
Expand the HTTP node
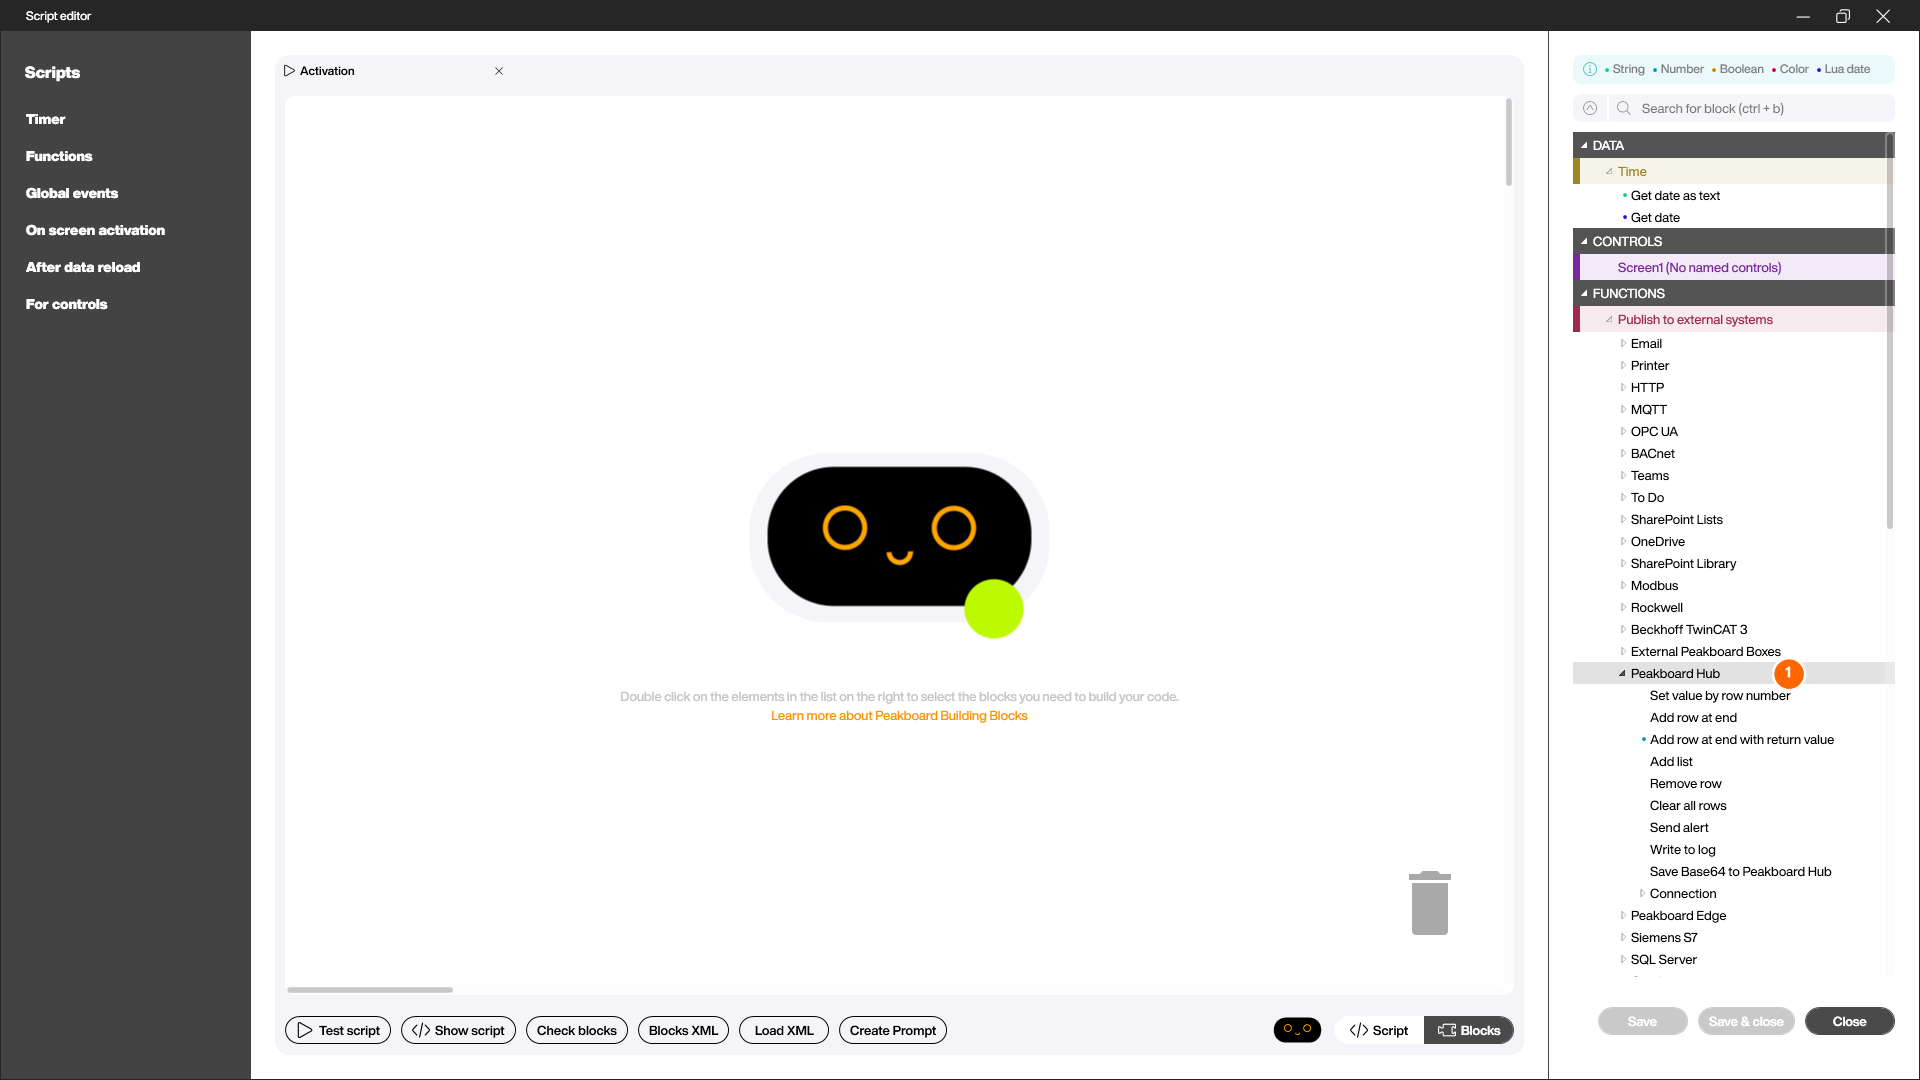point(1623,387)
